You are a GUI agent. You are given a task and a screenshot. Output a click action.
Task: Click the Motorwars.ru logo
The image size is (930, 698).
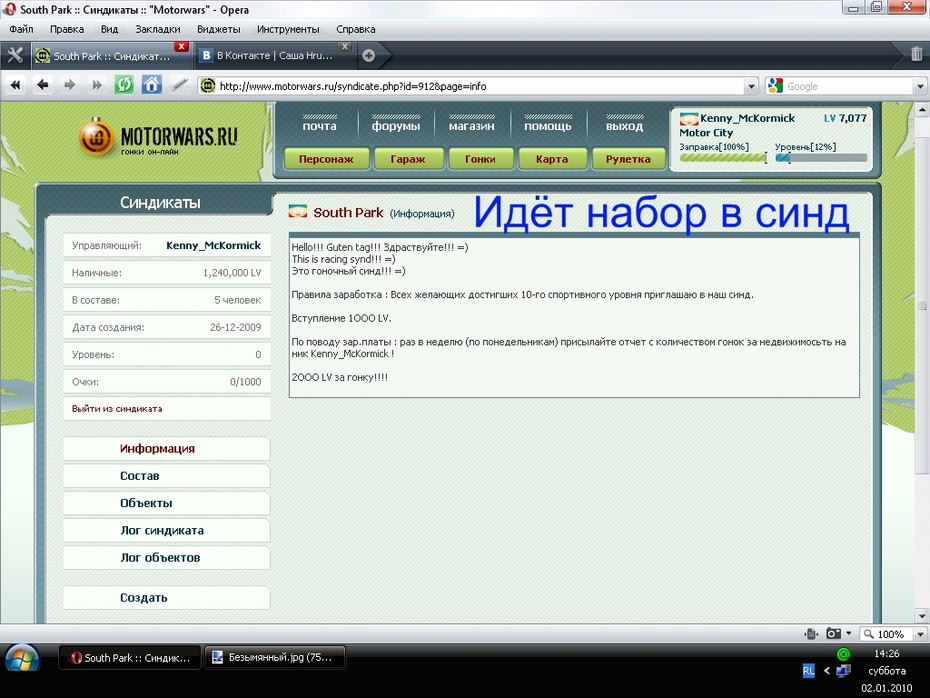159,137
